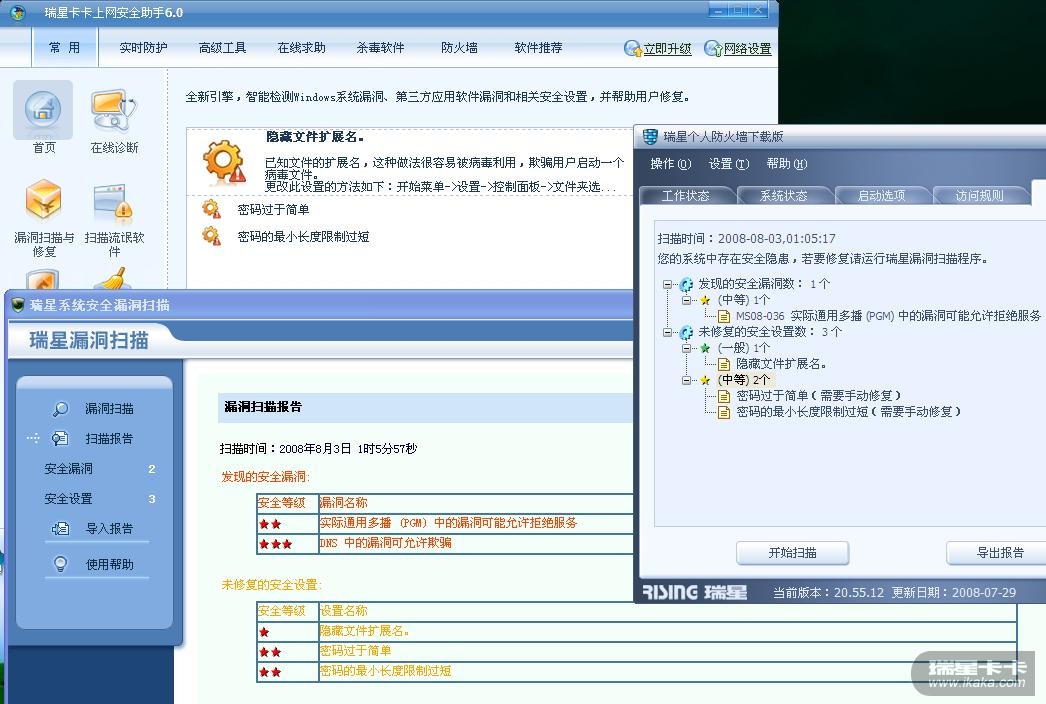Collapse the 发现的安全漏洞数 tree node
Viewport: 1046px width, 704px height.
tap(667, 284)
